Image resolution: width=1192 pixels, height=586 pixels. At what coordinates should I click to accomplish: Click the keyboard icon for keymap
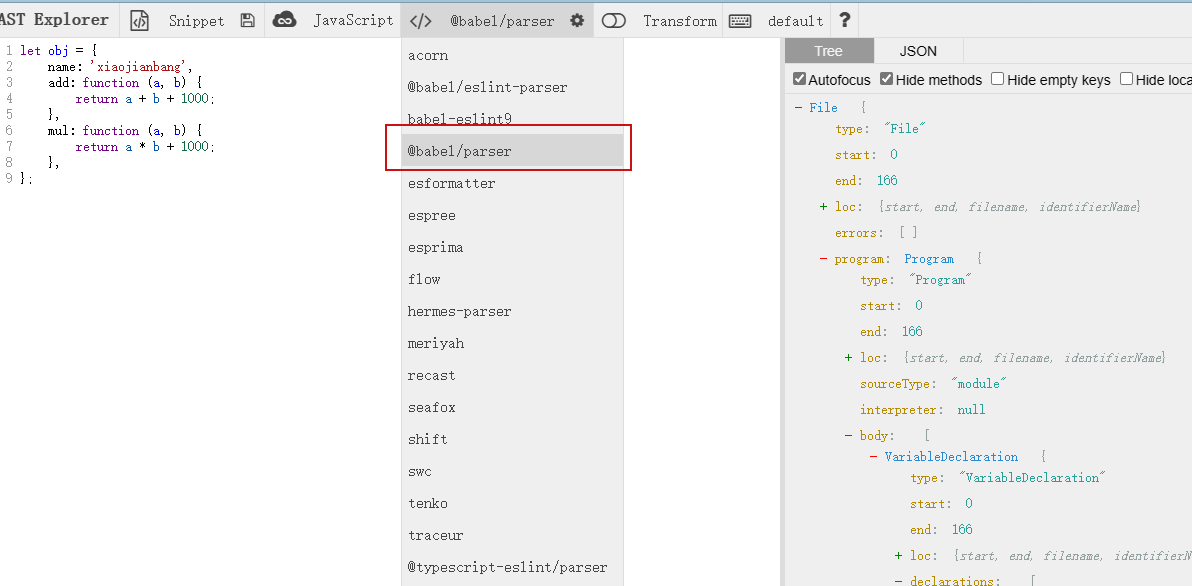pos(740,20)
